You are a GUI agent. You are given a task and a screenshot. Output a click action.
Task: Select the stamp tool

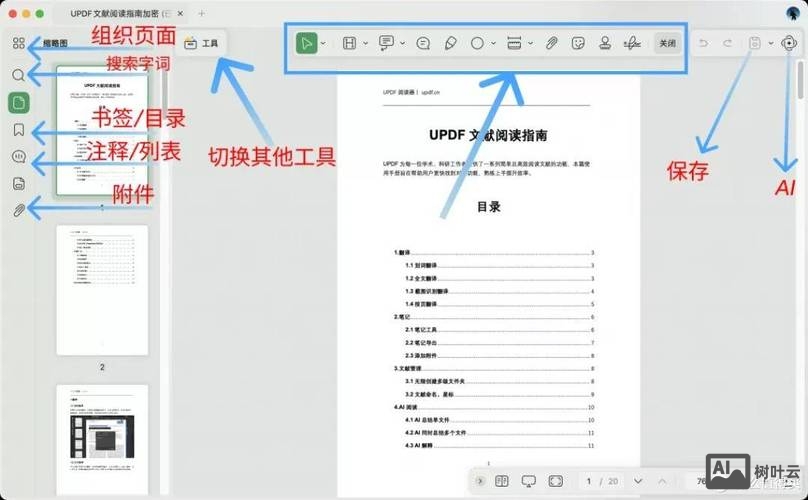(605, 43)
